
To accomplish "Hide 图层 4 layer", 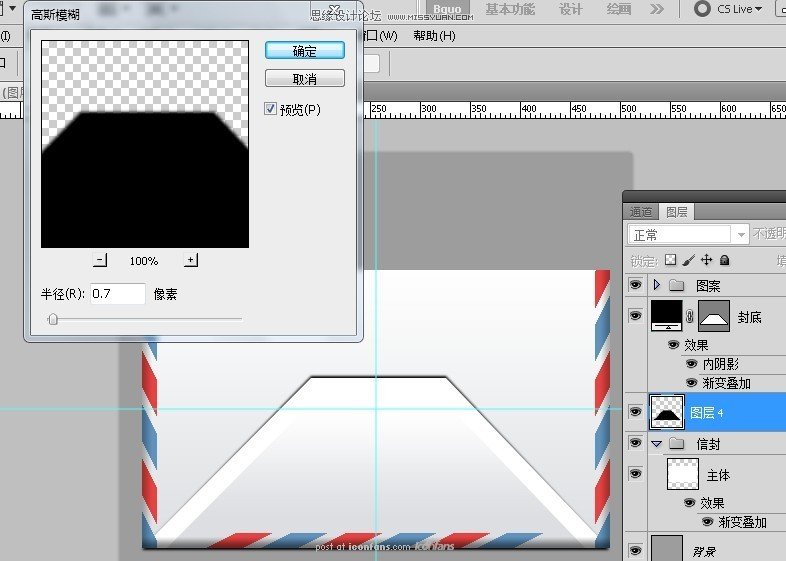I will coord(635,412).
